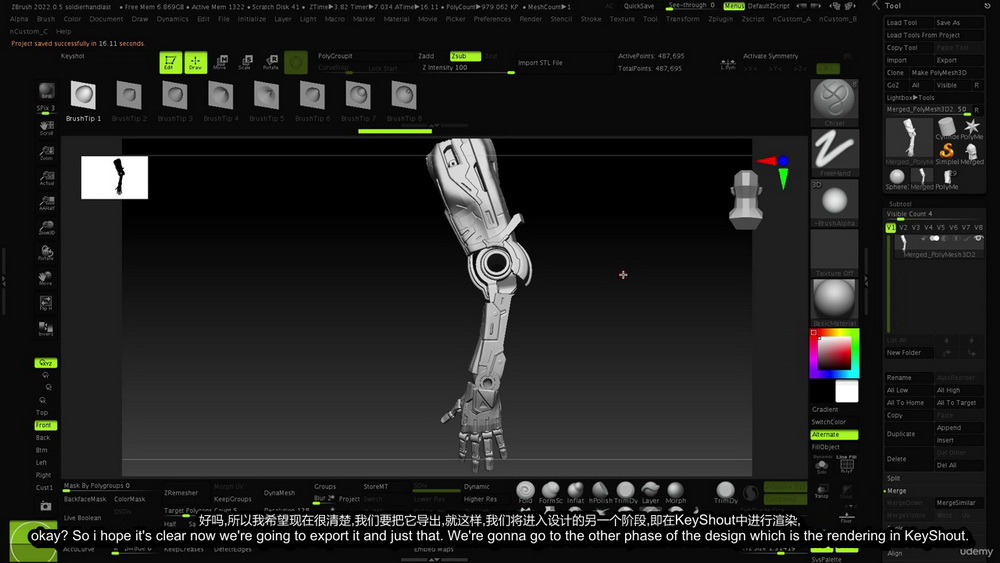
Task: Toggle eye visibility of Merged_PolyMesh3D2 subtool
Action: (x=978, y=238)
